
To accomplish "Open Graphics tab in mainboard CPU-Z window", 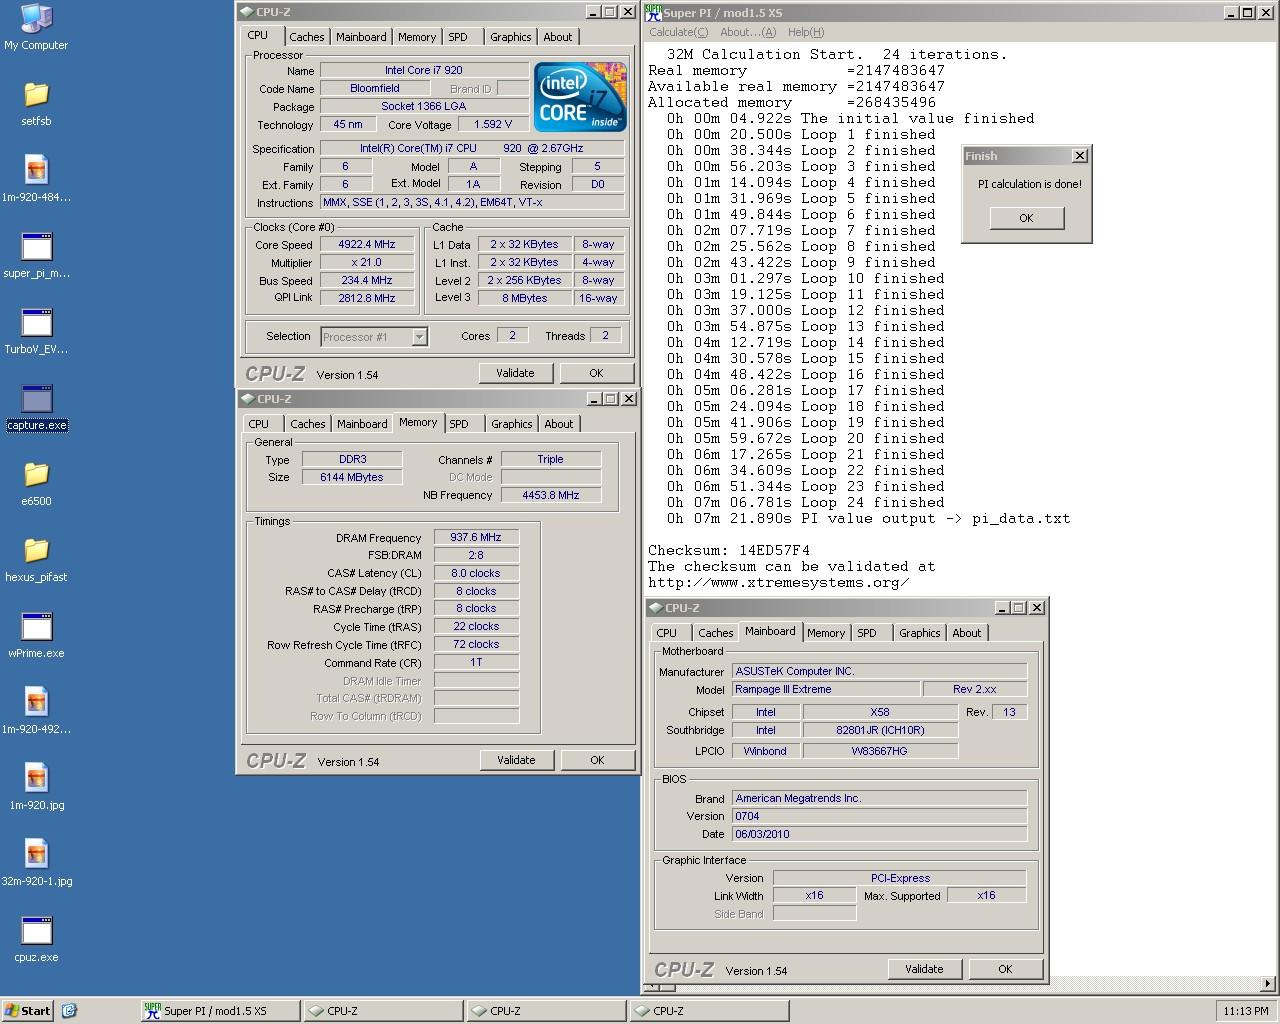I will 919,633.
